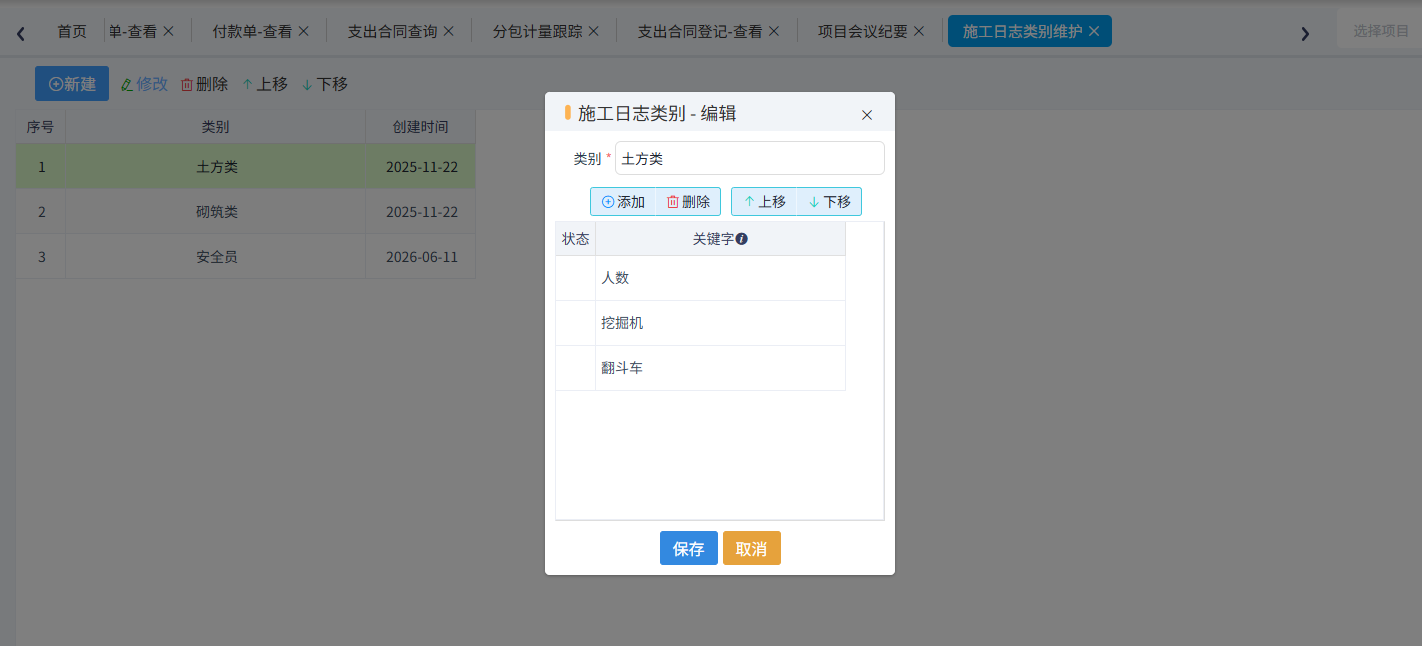Open the 支出合同查询 tab
The image size is (1422, 646).
392,31
